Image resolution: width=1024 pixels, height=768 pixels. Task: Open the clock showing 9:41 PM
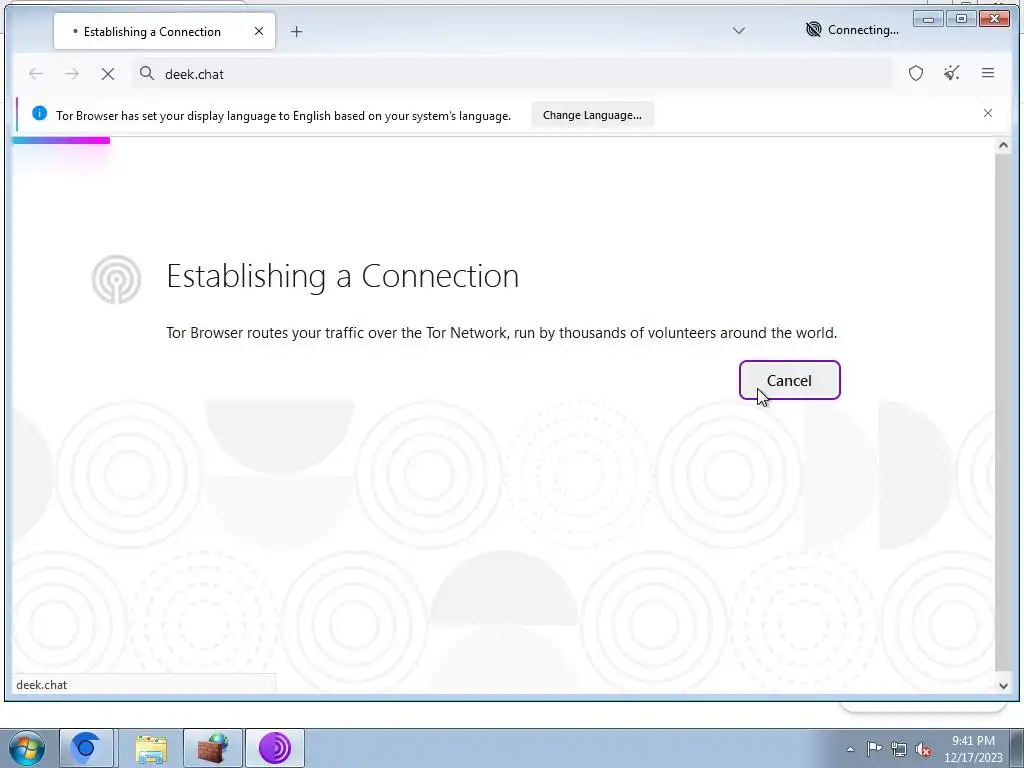[973, 748]
